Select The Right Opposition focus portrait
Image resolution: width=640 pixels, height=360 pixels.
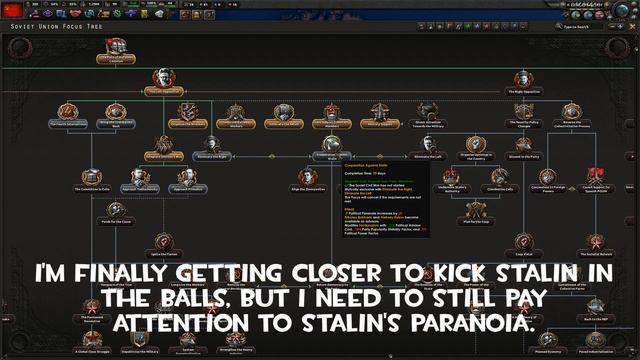(524, 79)
